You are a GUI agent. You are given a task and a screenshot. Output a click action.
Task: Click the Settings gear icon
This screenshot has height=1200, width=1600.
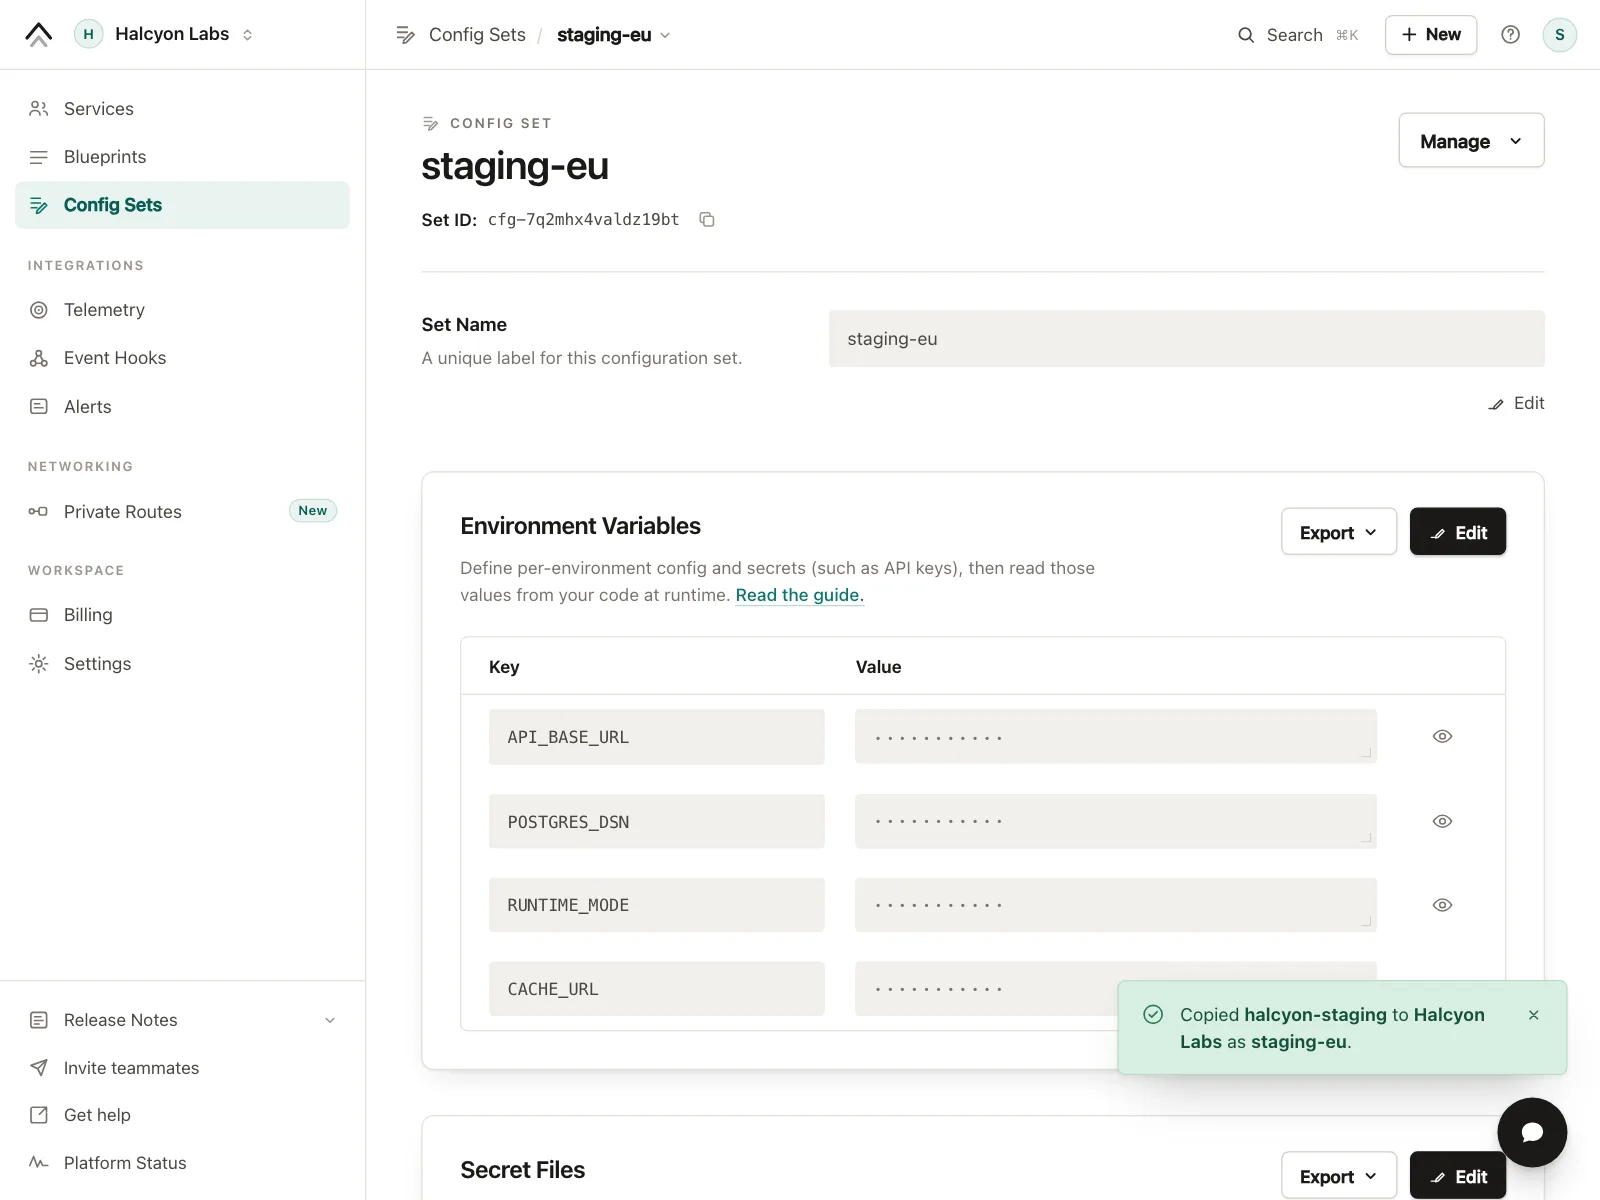[39, 664]
